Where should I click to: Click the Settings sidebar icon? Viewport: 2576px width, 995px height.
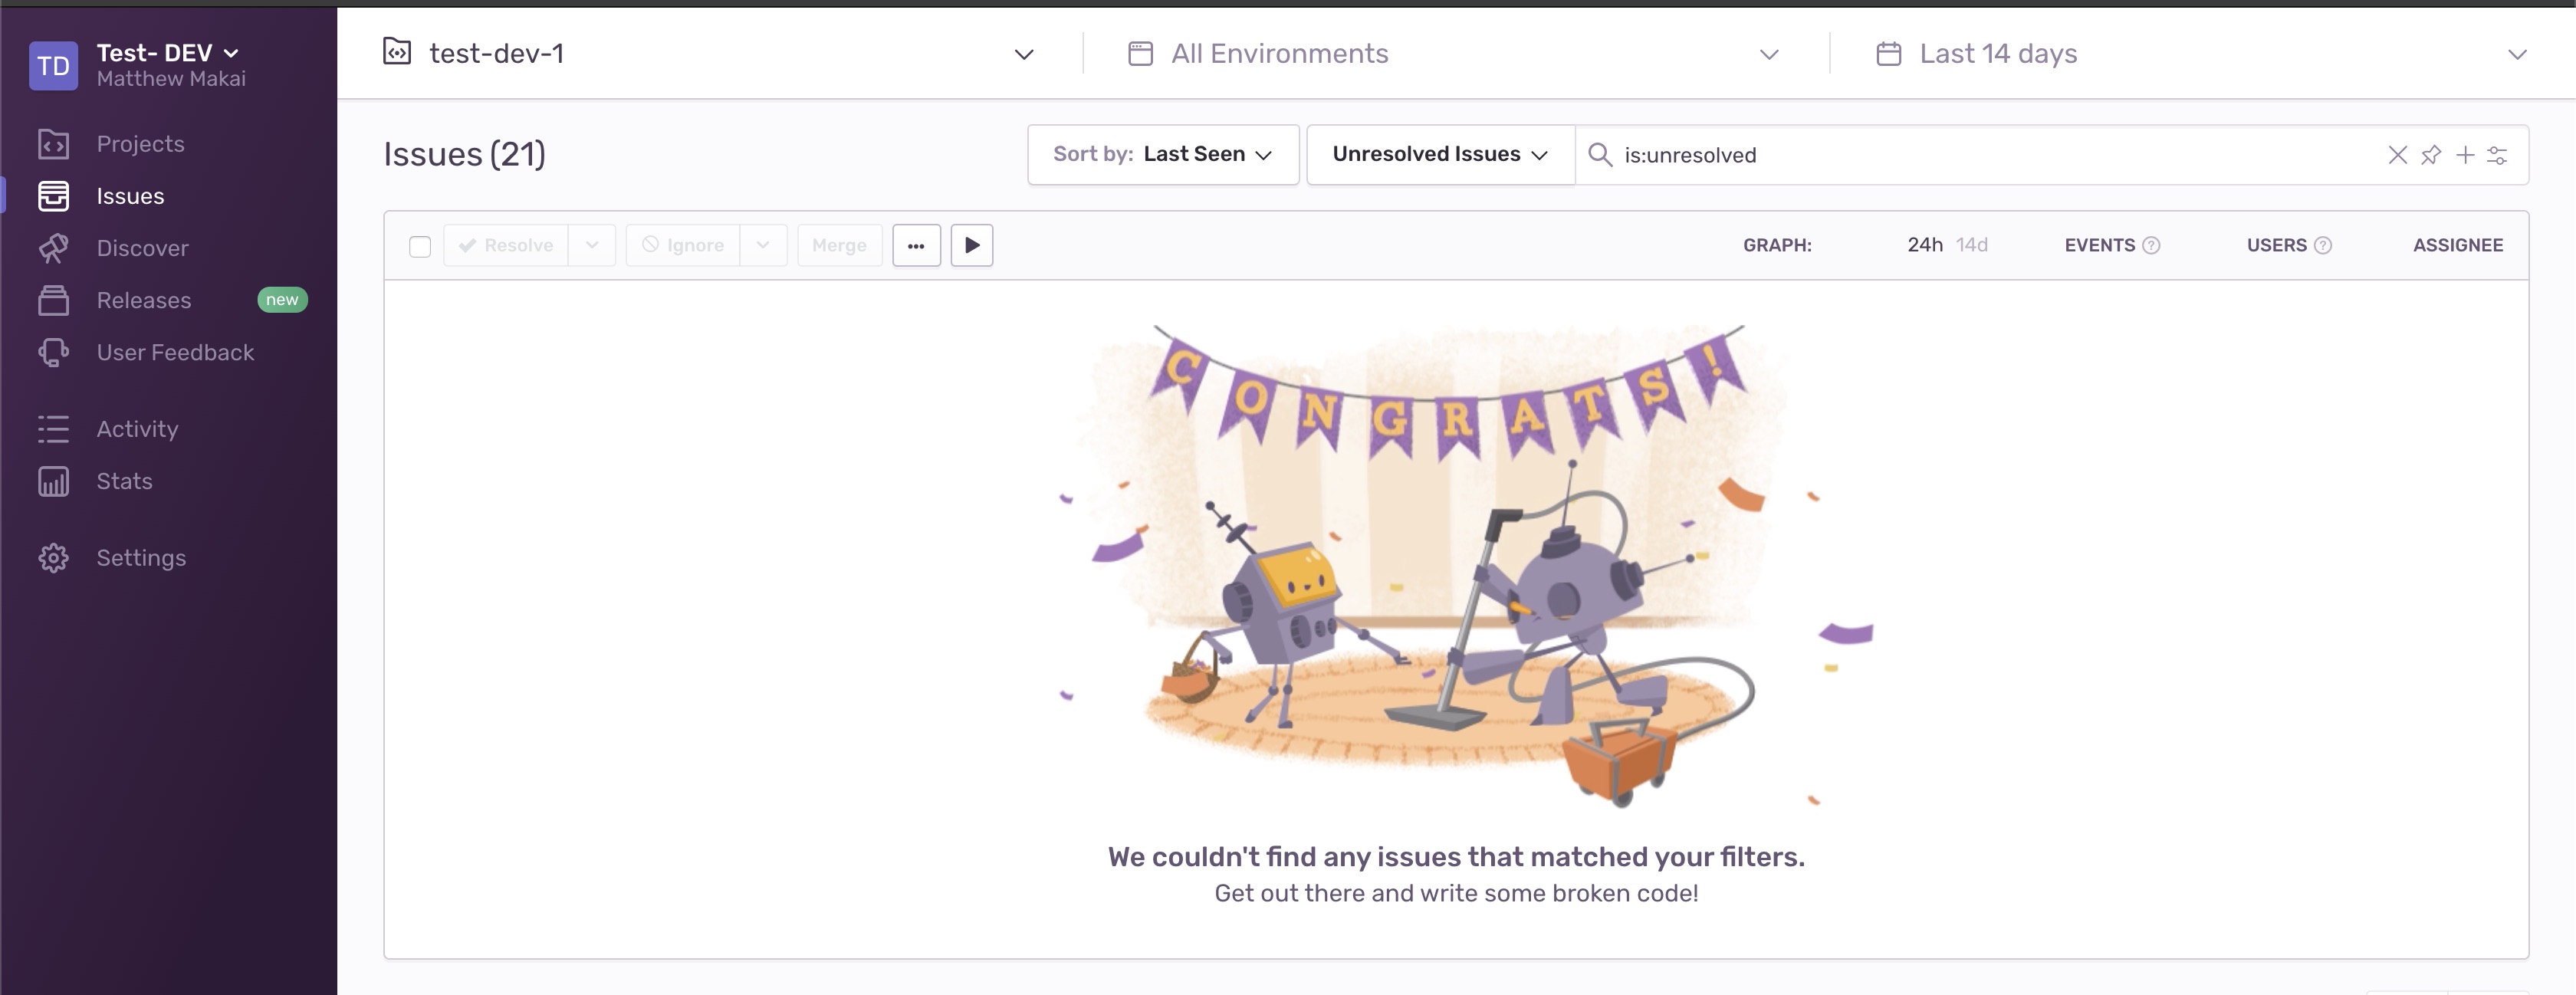pyautogui.click(x=54, y=557)
